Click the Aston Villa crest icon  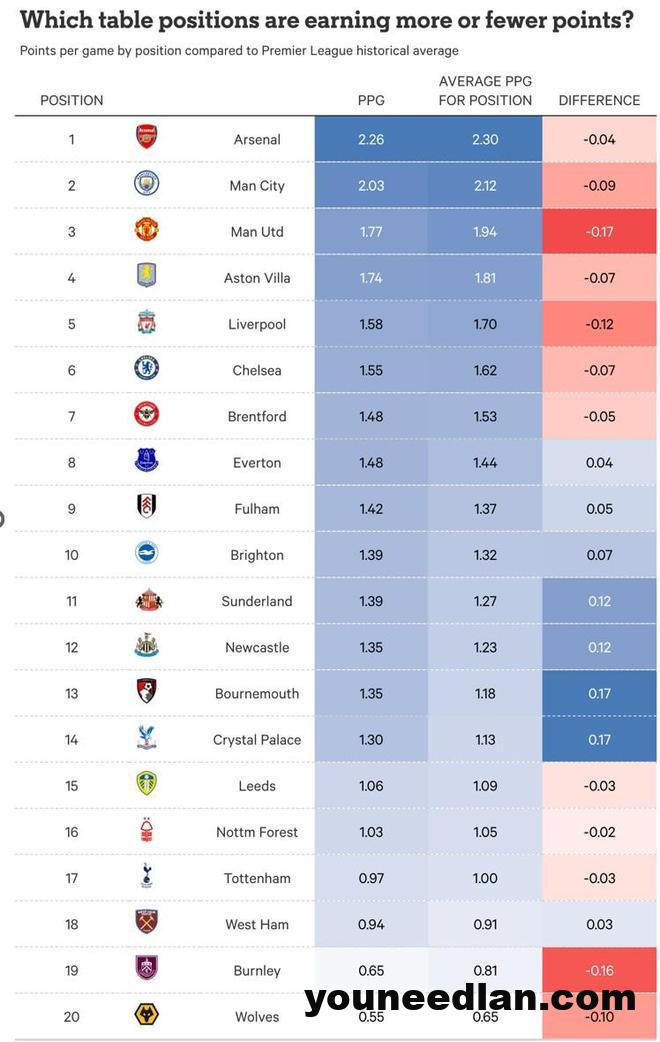pyautogui.click(x=147, y=276)
